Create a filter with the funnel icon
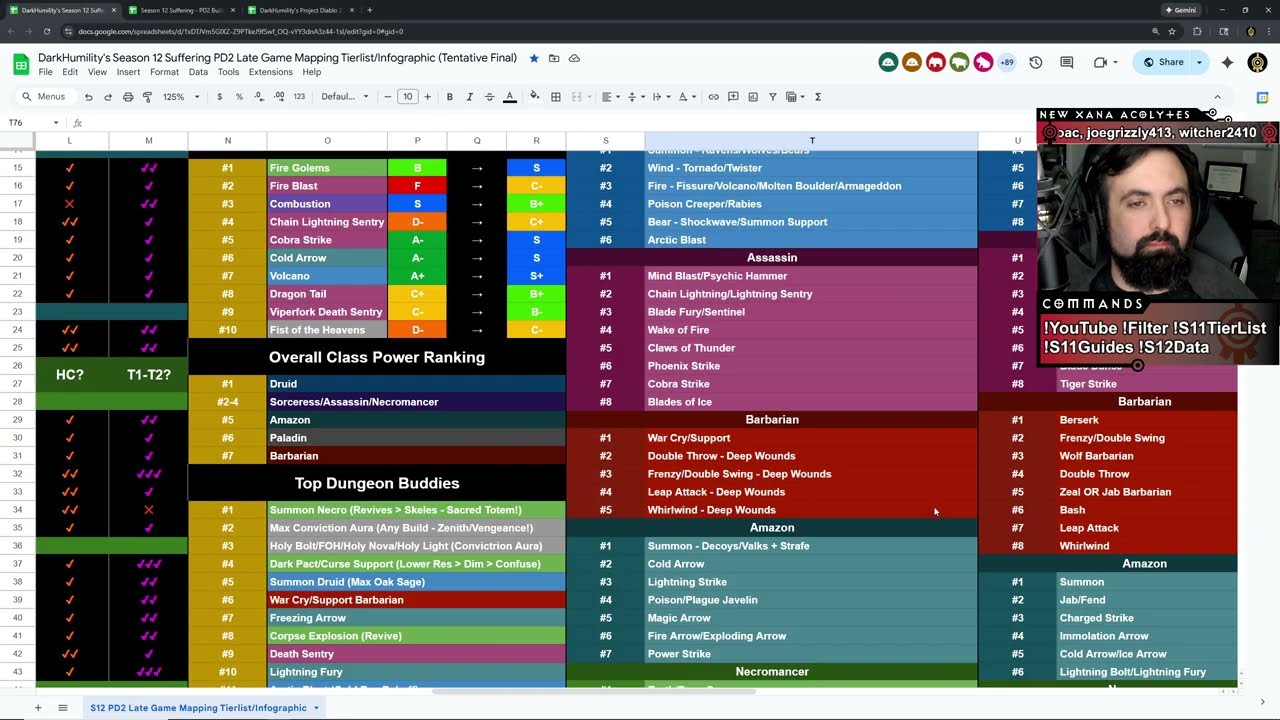 coord(773,97)
